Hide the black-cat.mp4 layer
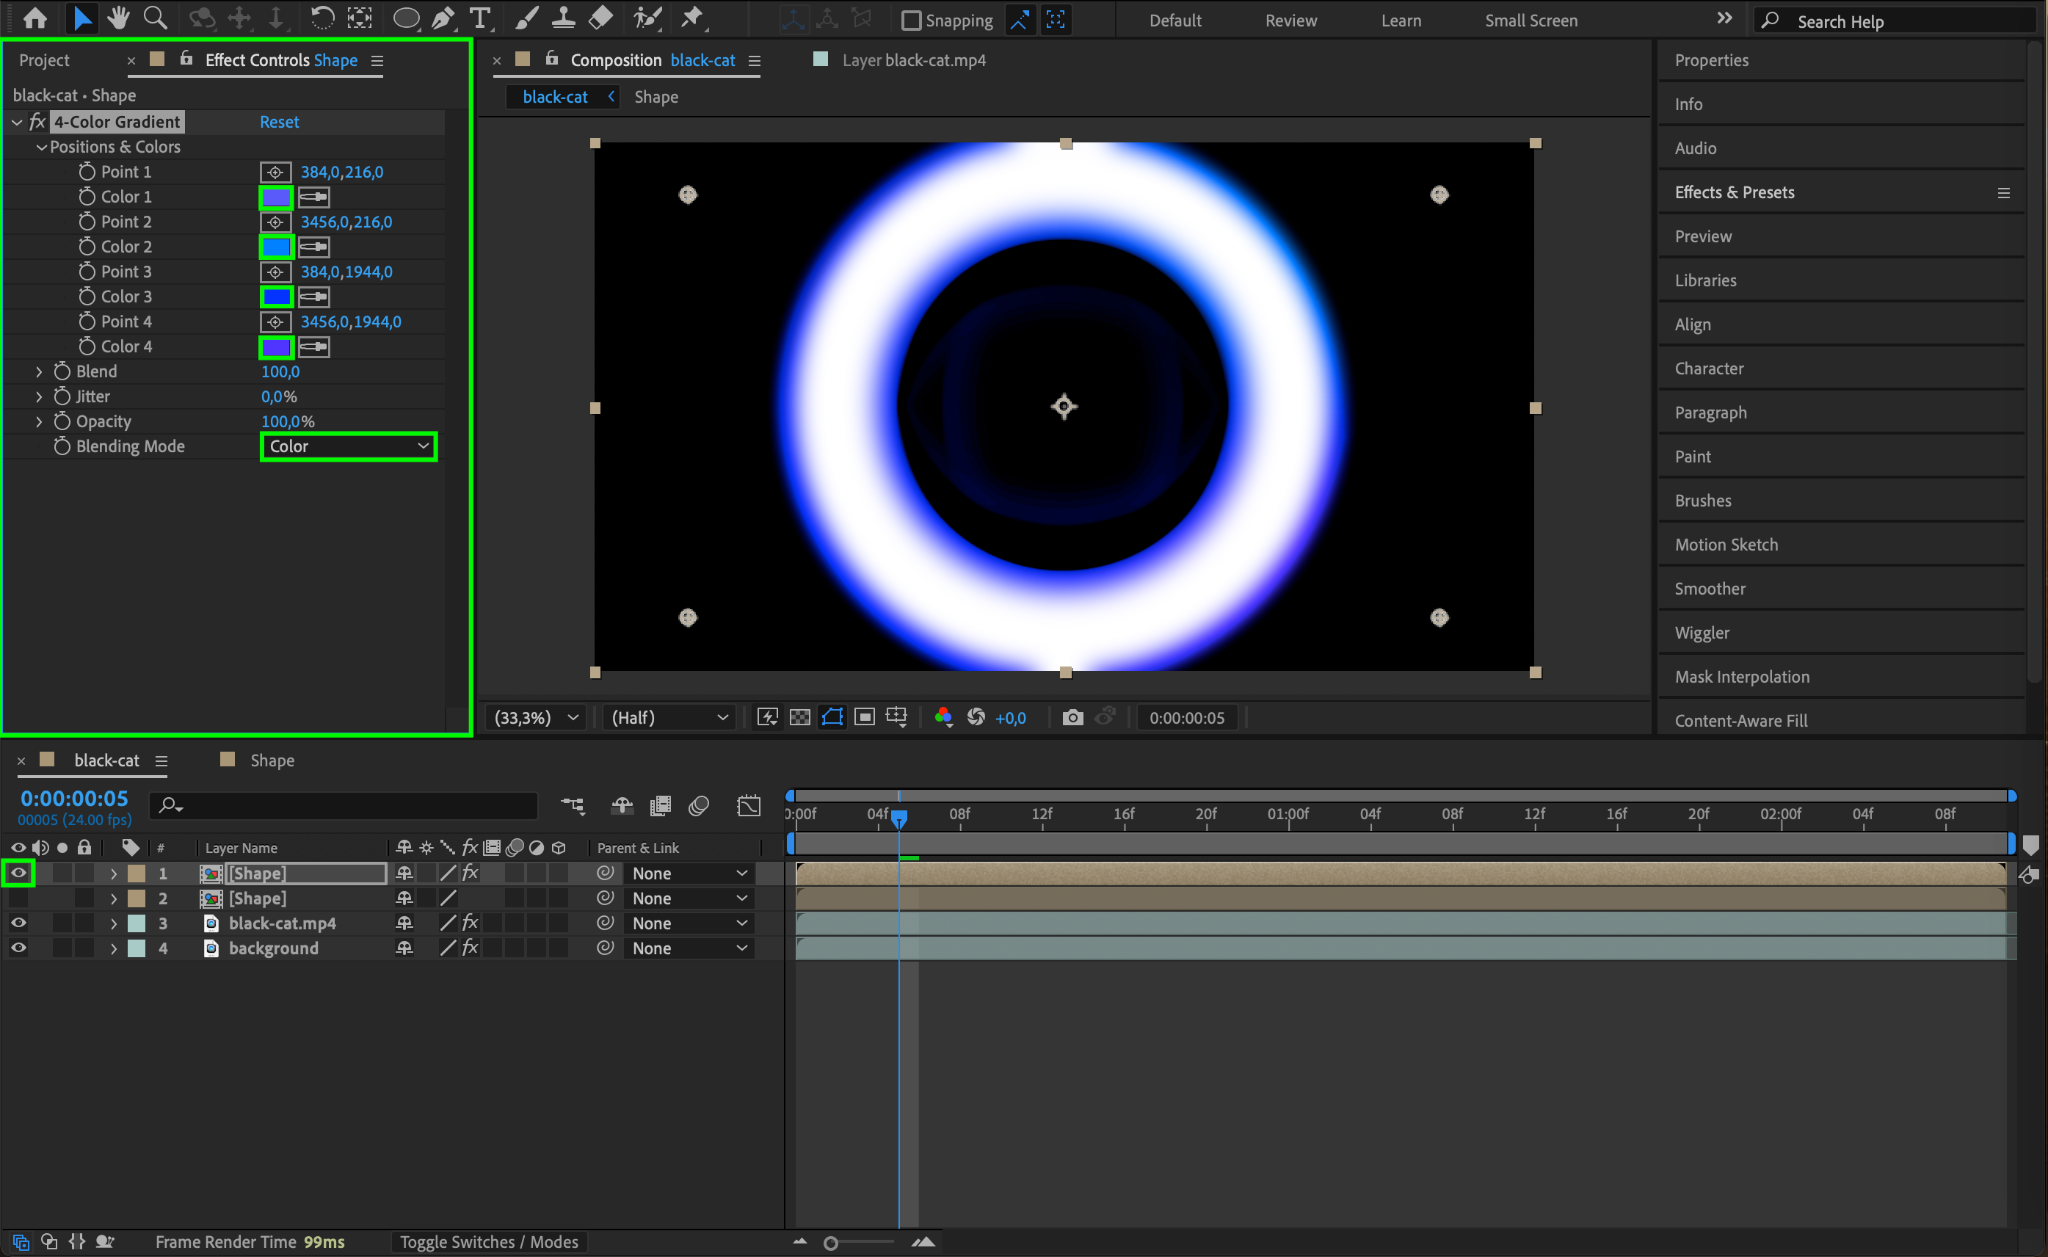 (18, 923)
